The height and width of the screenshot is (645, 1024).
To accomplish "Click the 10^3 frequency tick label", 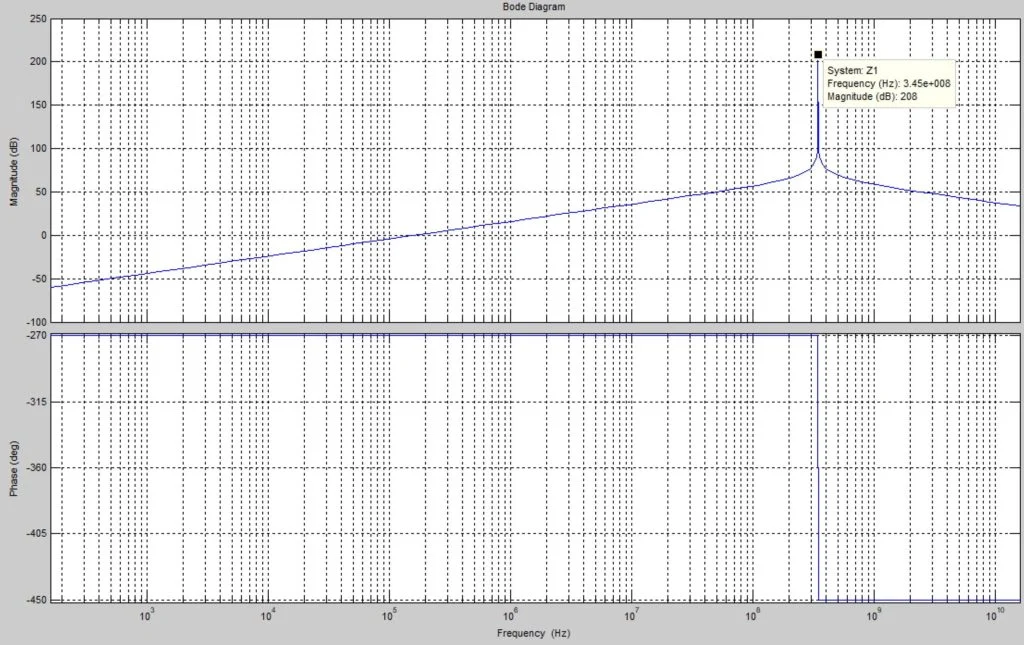I will (147, 613).
